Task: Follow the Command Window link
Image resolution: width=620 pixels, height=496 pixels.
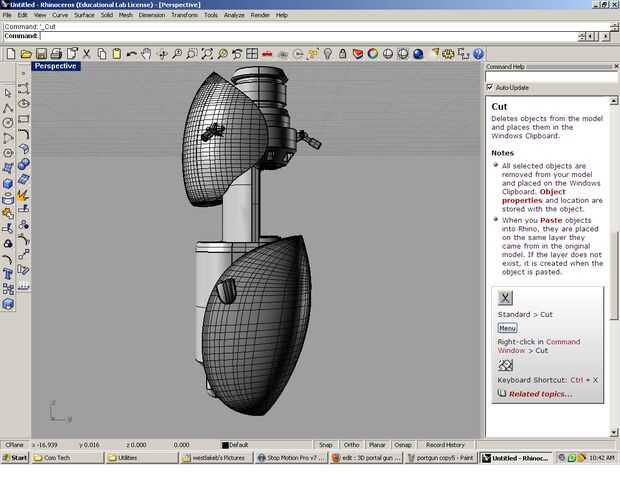Action: point(539,346)
